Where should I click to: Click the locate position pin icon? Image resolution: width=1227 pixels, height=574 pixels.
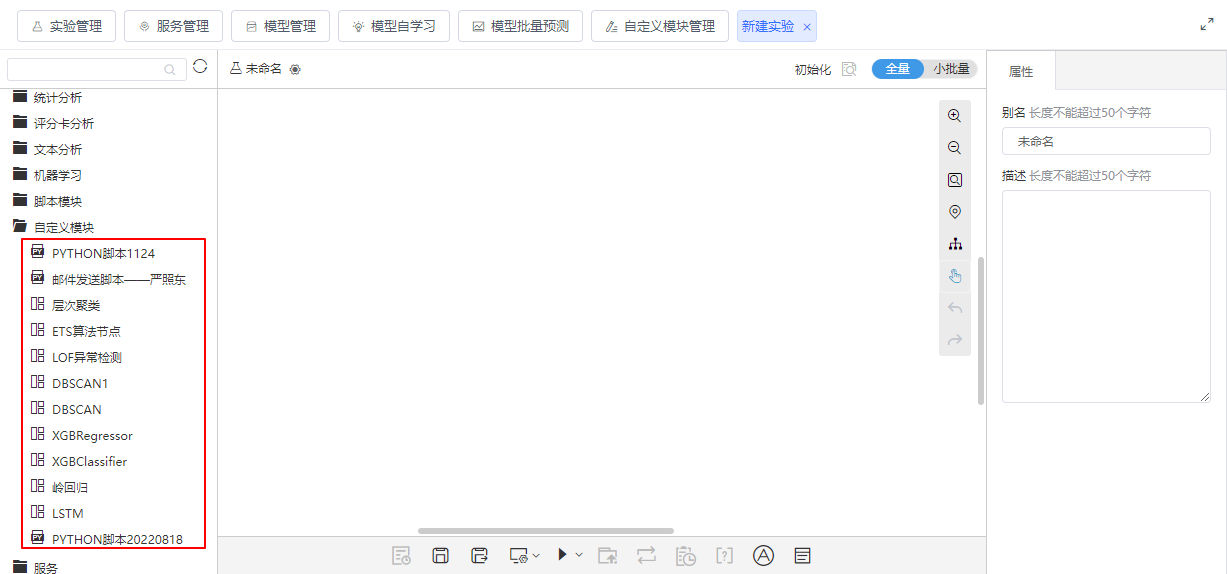954,212
